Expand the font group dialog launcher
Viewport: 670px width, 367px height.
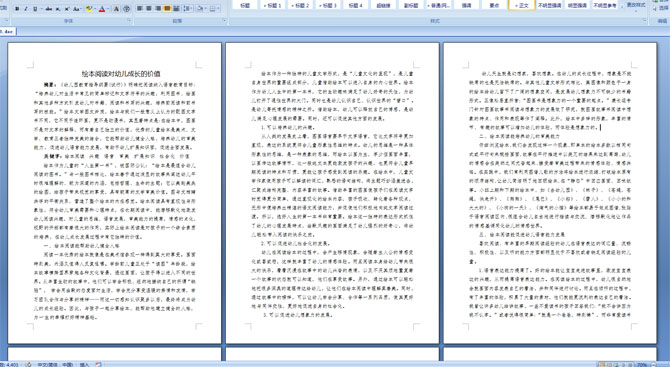[x=129, y=20]
